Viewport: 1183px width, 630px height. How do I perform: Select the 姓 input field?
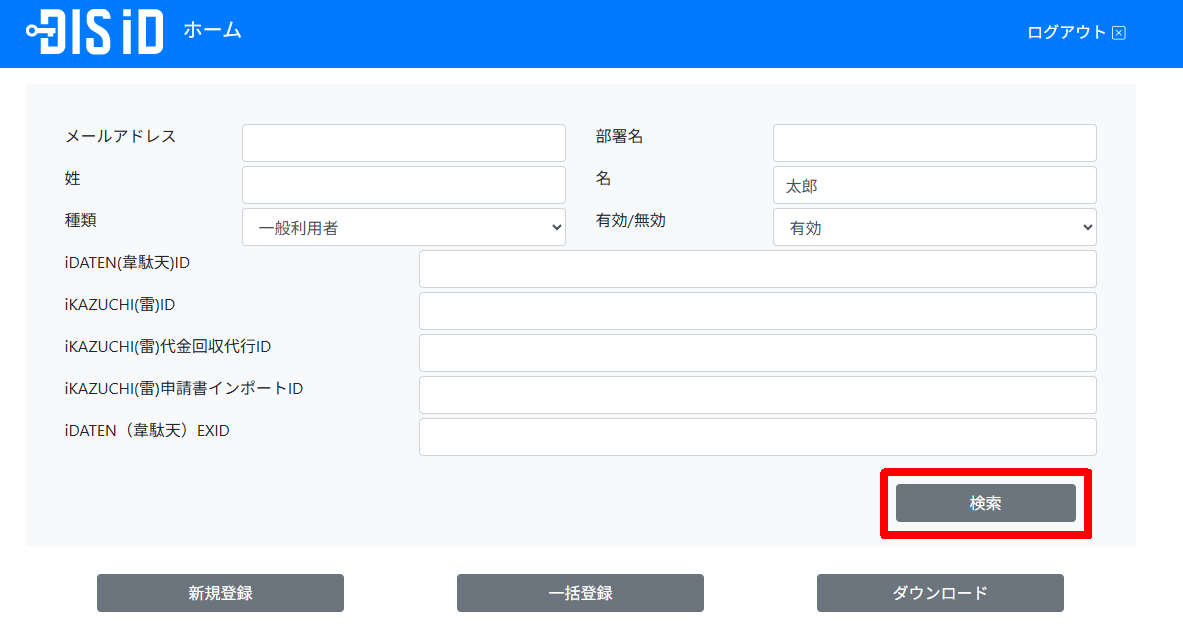403,185
